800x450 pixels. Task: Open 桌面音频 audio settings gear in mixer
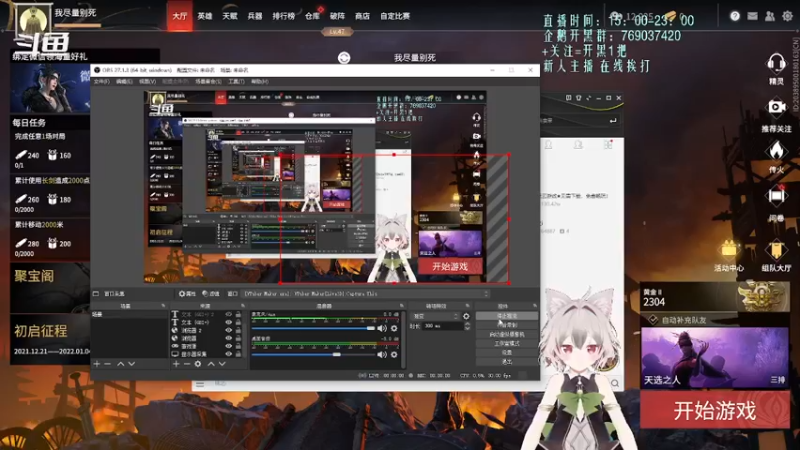point(394,354)
